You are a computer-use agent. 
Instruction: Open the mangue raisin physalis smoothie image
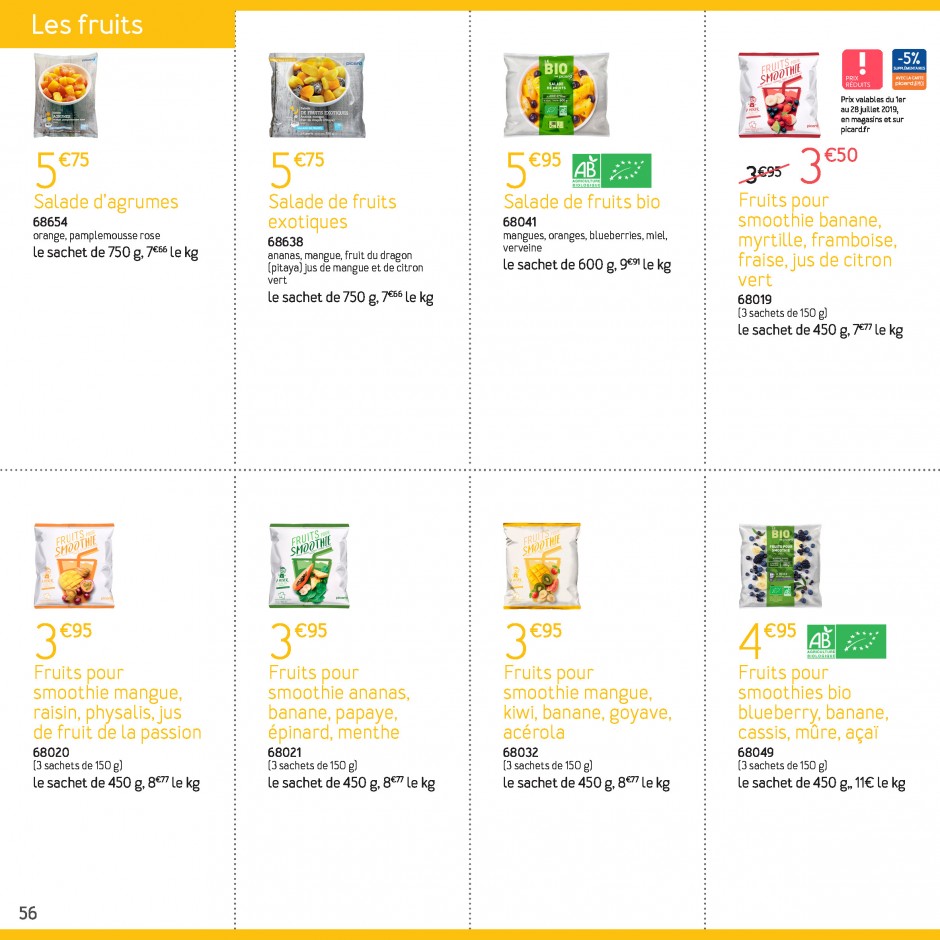[74, 566]
